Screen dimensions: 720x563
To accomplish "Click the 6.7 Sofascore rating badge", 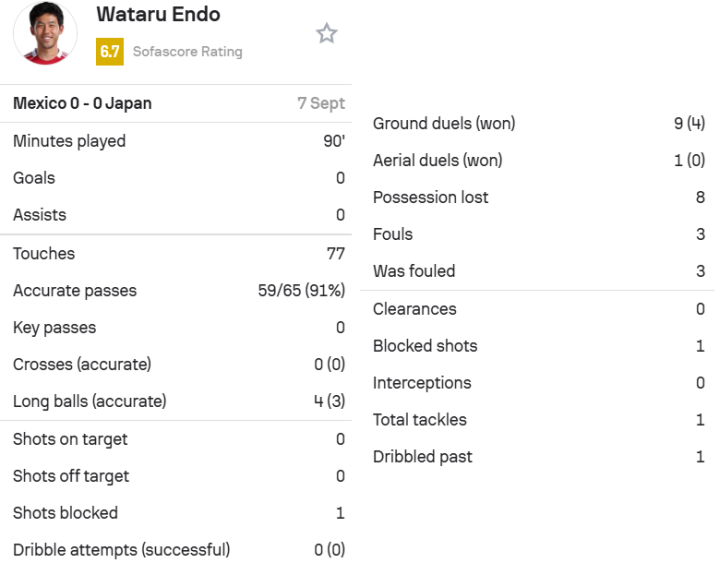I will tap(109, 51).
